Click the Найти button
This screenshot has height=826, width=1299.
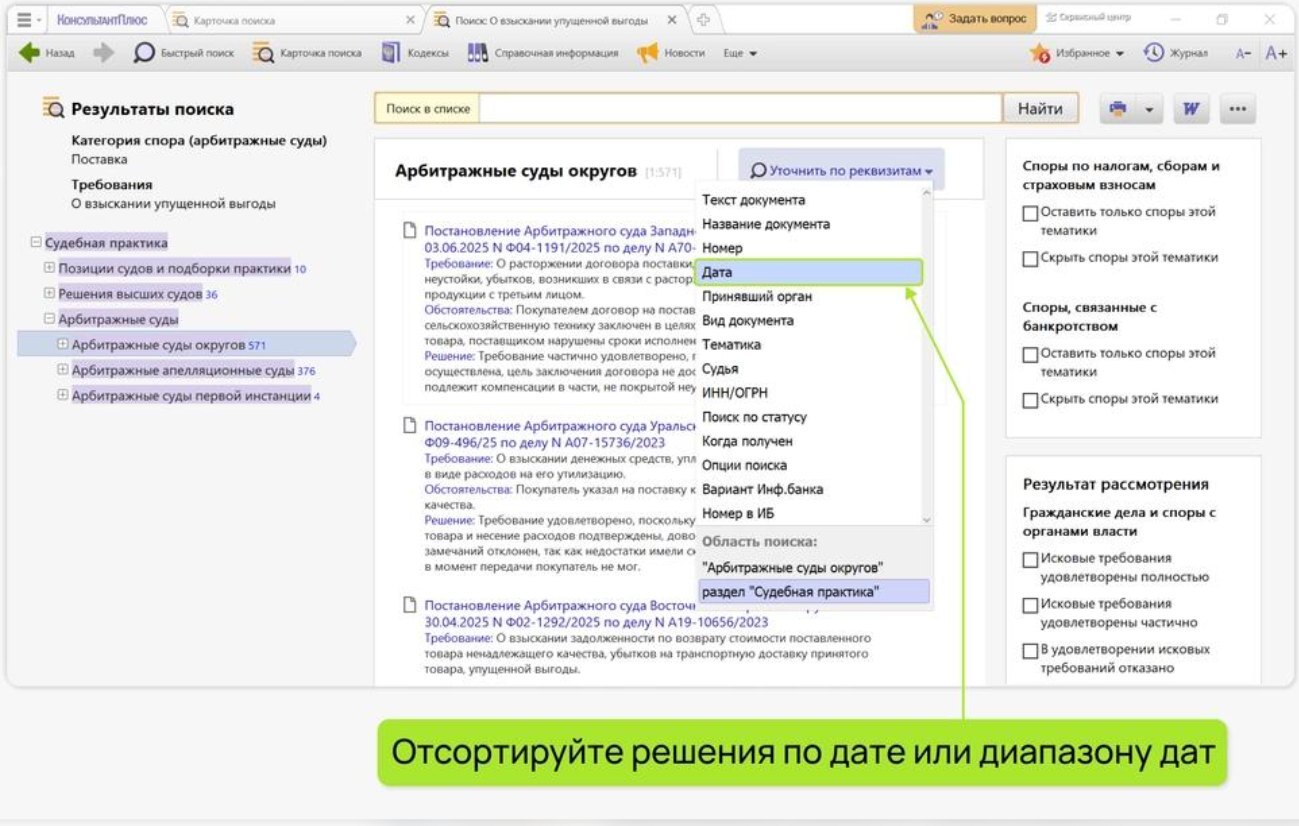[1040, 109]
